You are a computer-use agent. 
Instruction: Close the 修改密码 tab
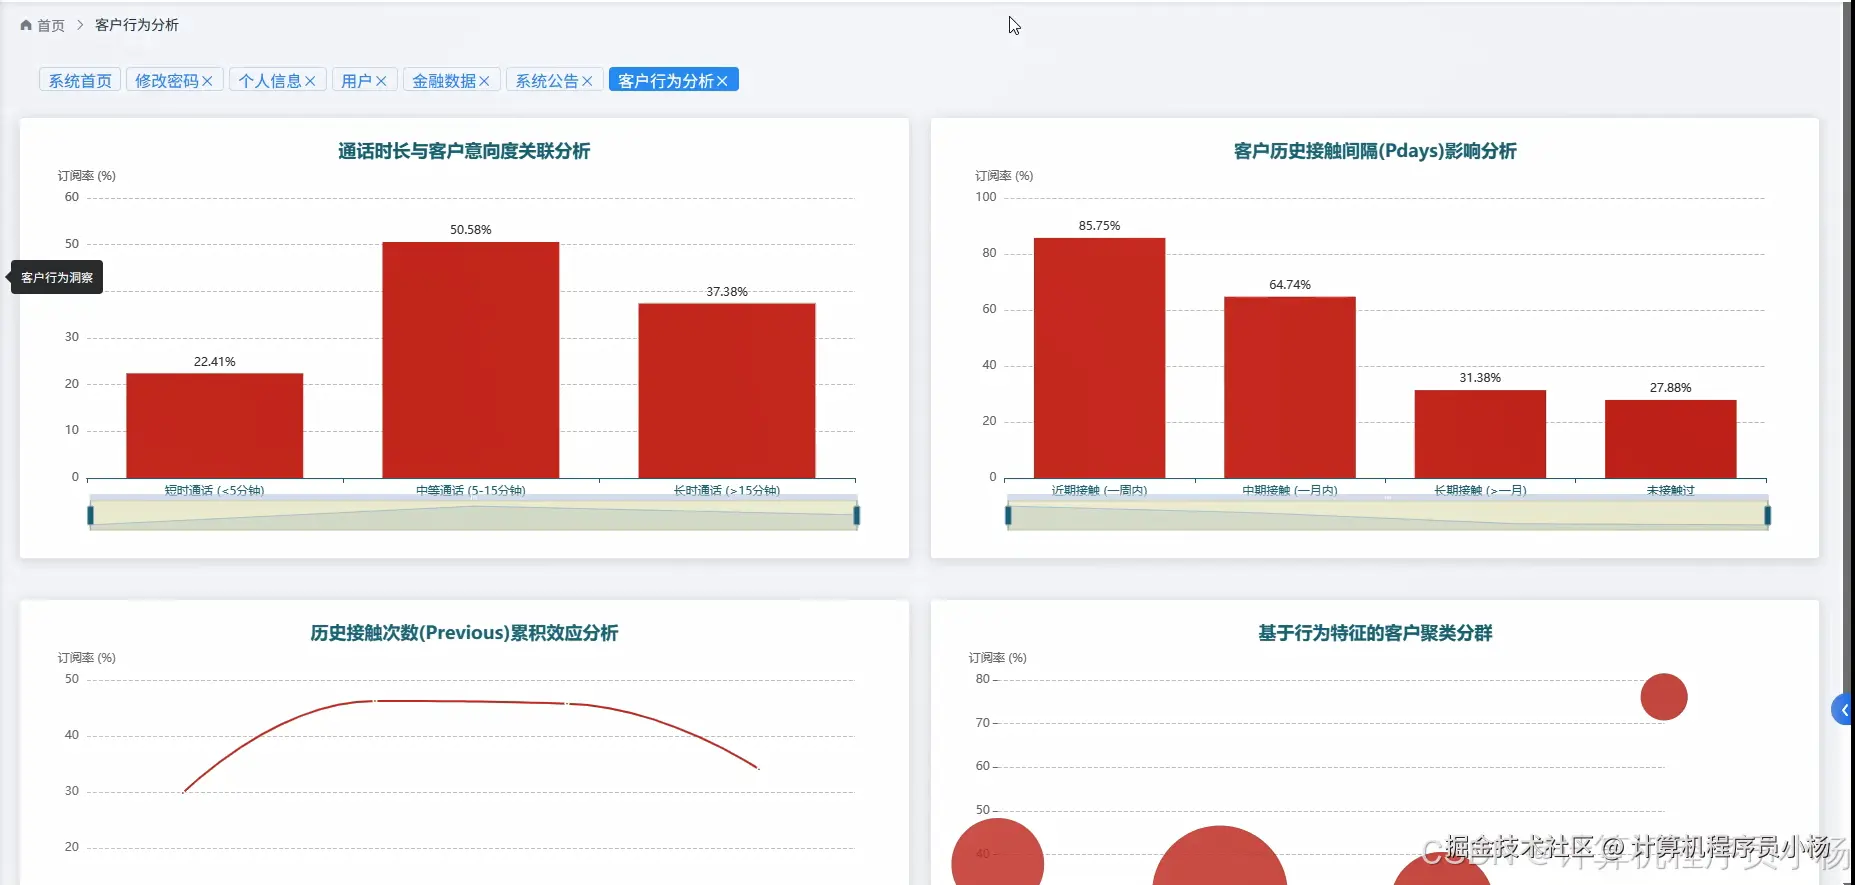(207, 81)
